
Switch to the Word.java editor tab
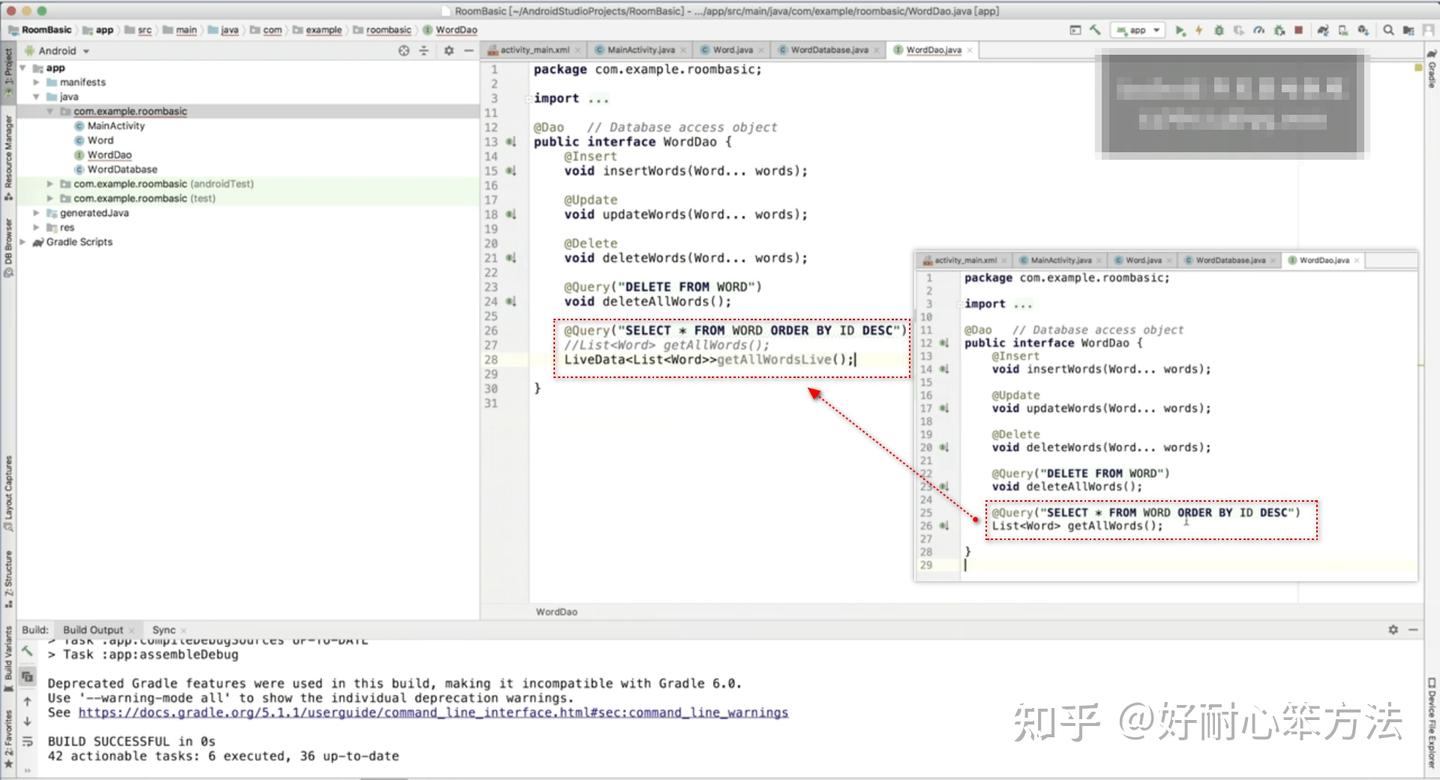(x=731, y=50)
